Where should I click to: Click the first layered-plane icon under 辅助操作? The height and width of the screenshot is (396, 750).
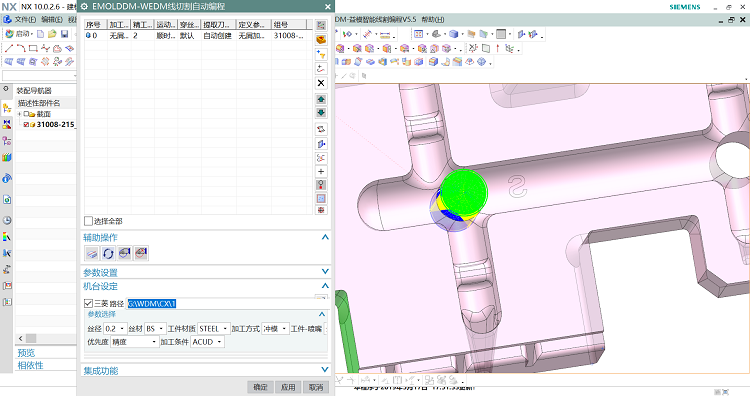[92, 253]
